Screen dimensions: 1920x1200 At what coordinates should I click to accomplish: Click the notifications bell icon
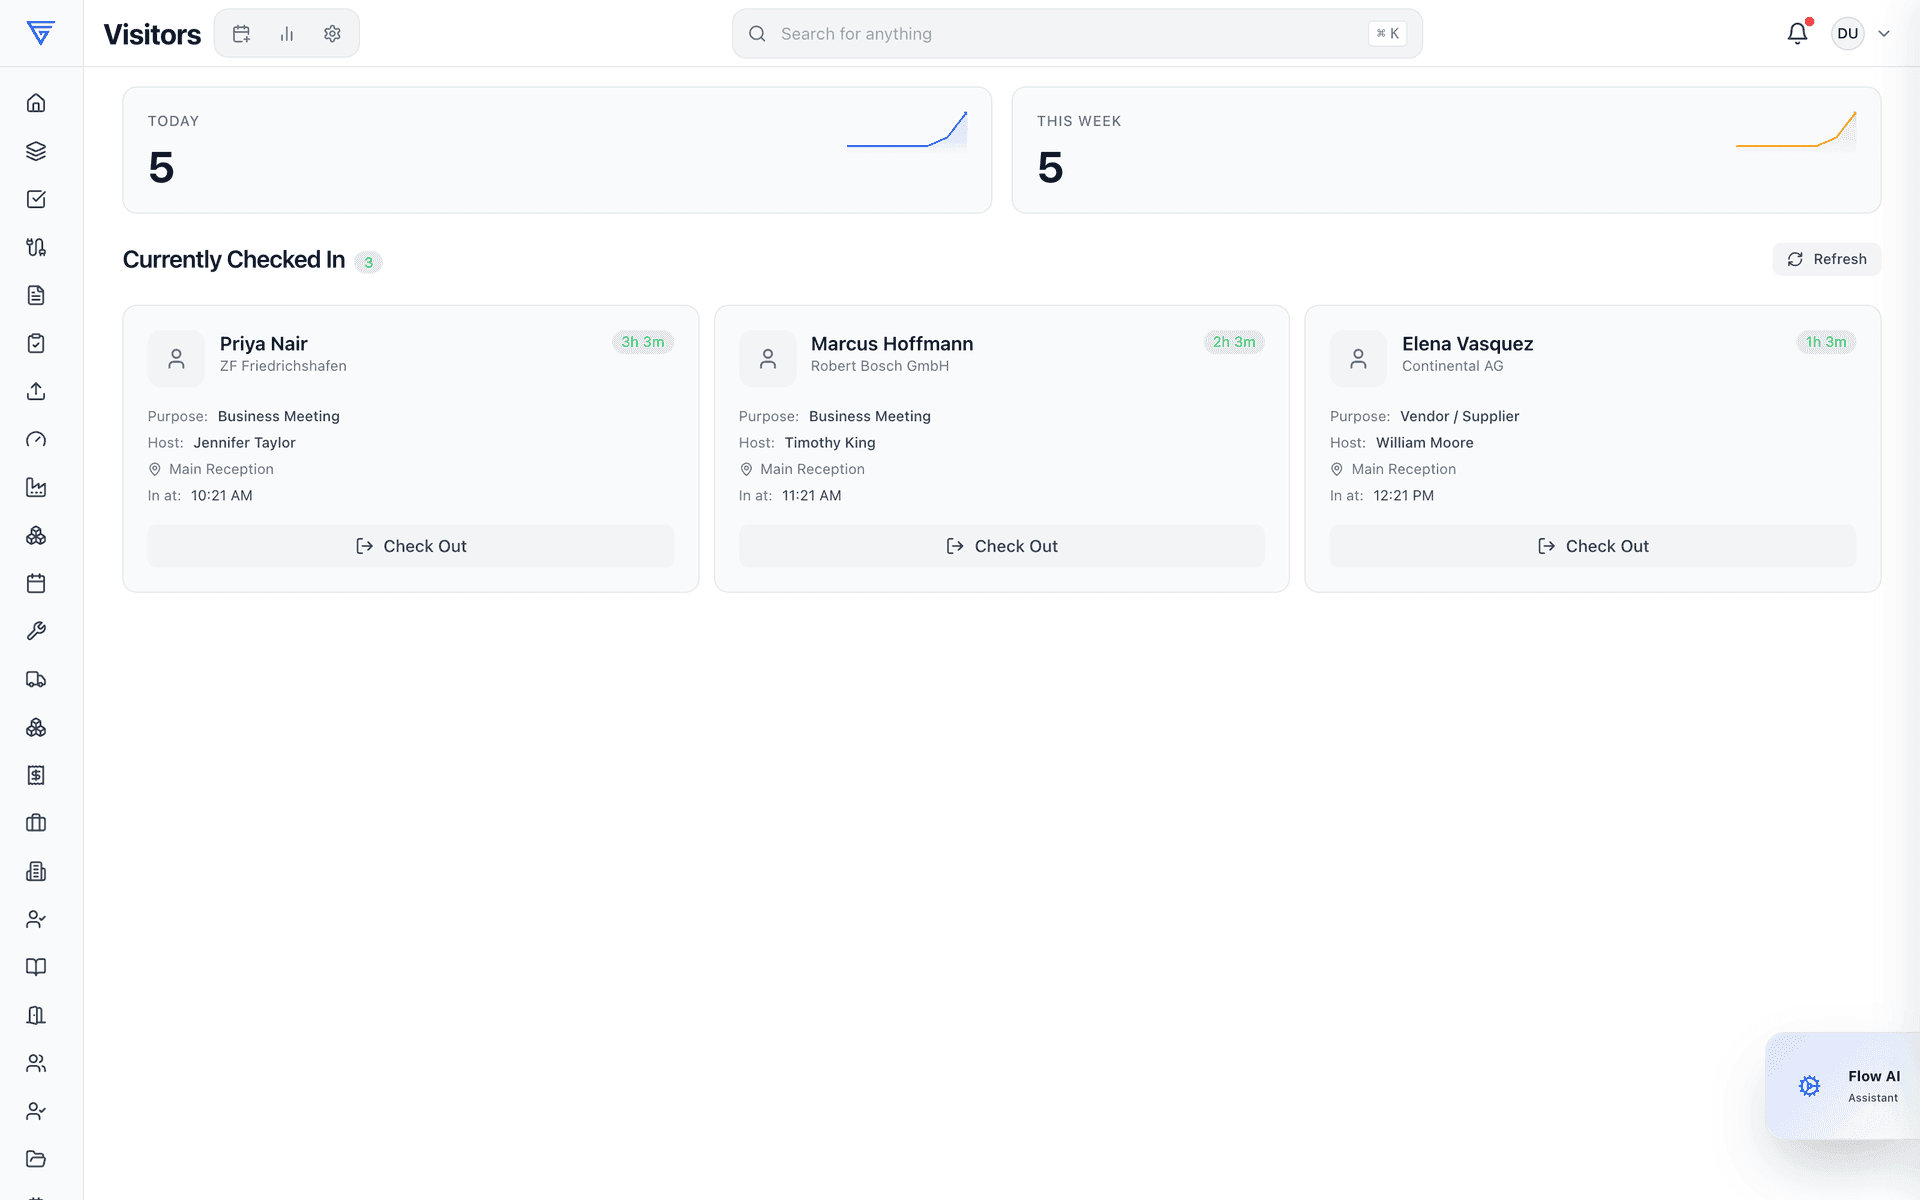pyautogui.click(x=1797, y=33)
